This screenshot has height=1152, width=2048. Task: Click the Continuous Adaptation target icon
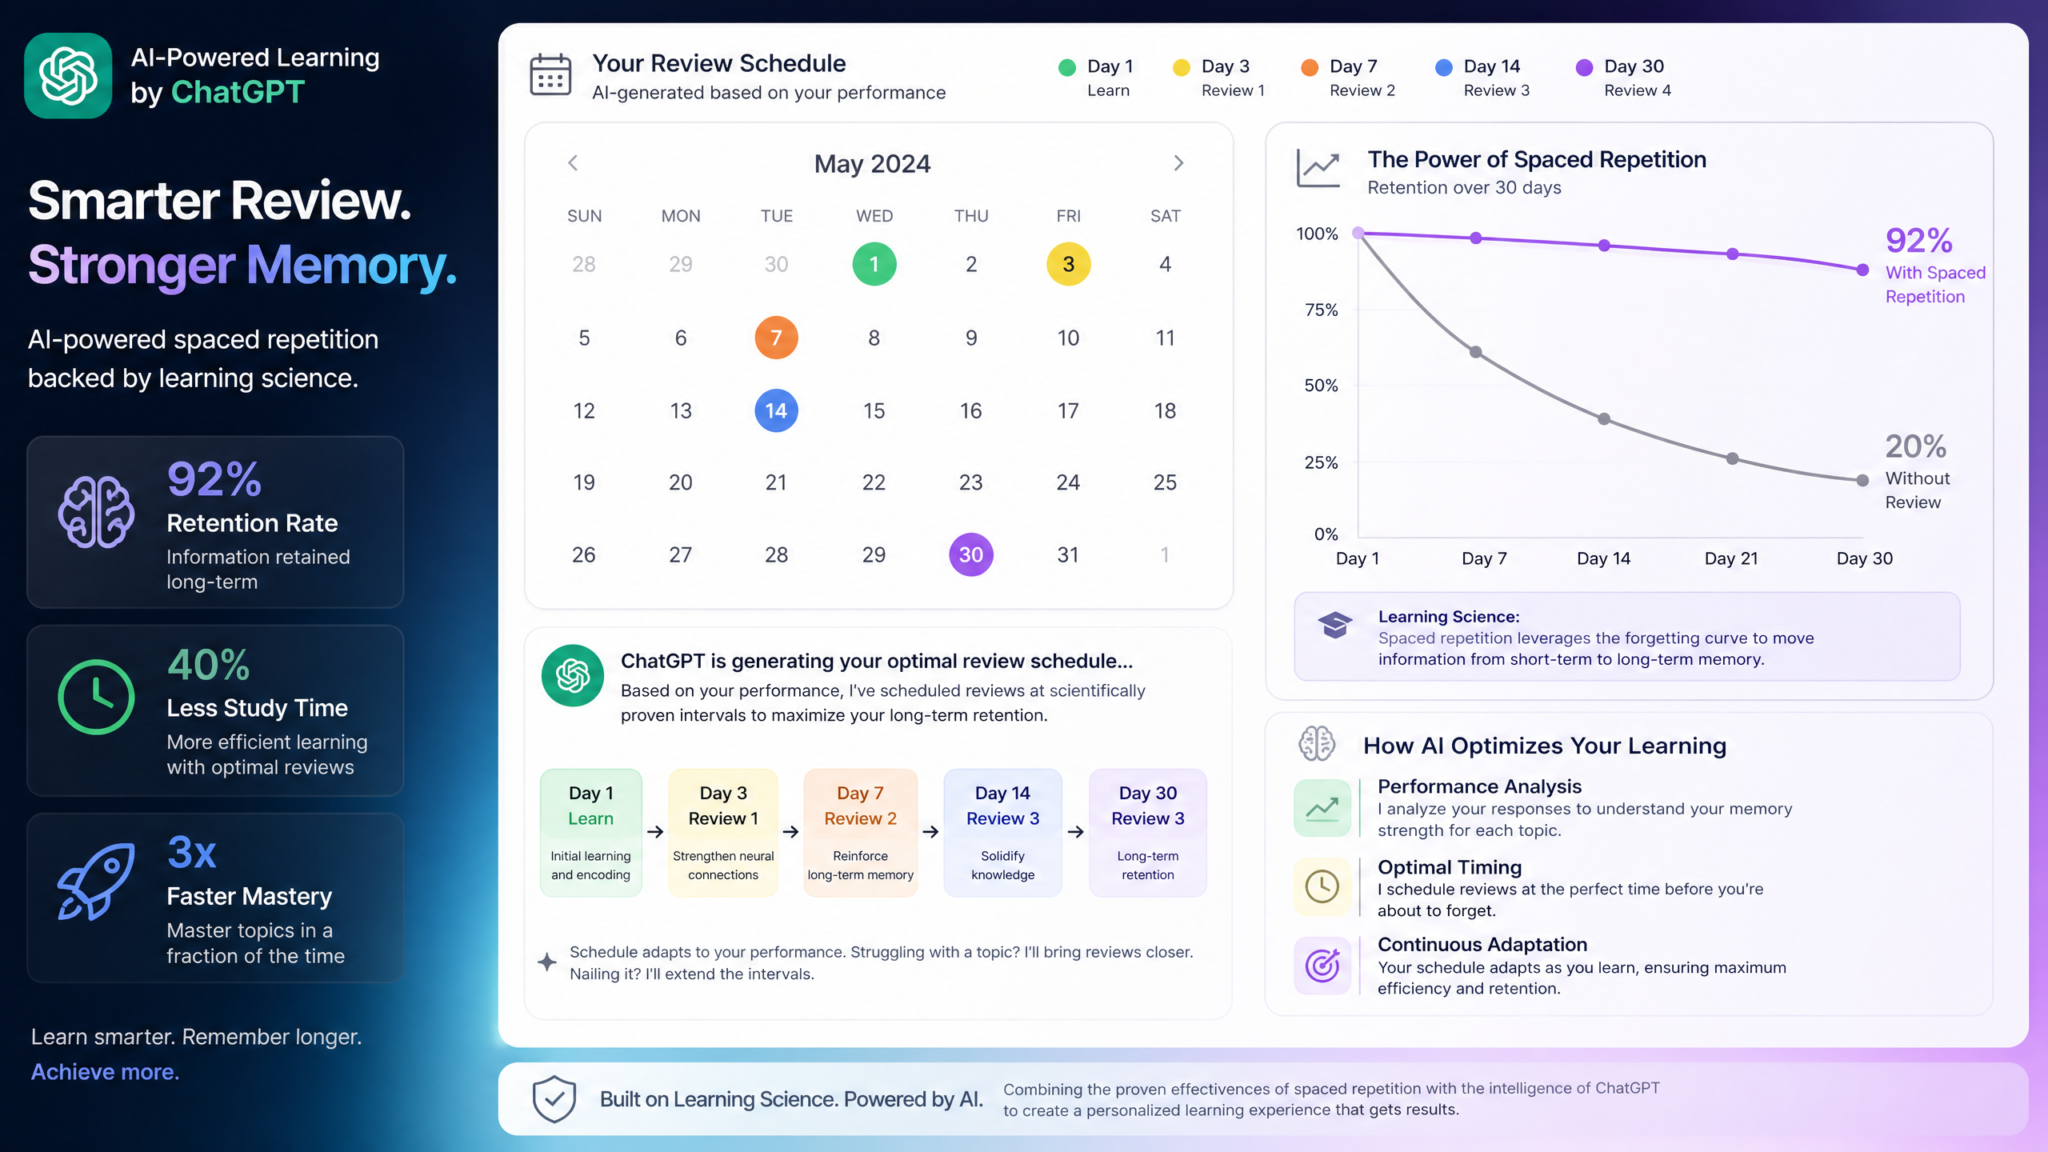coord(1322,965)
